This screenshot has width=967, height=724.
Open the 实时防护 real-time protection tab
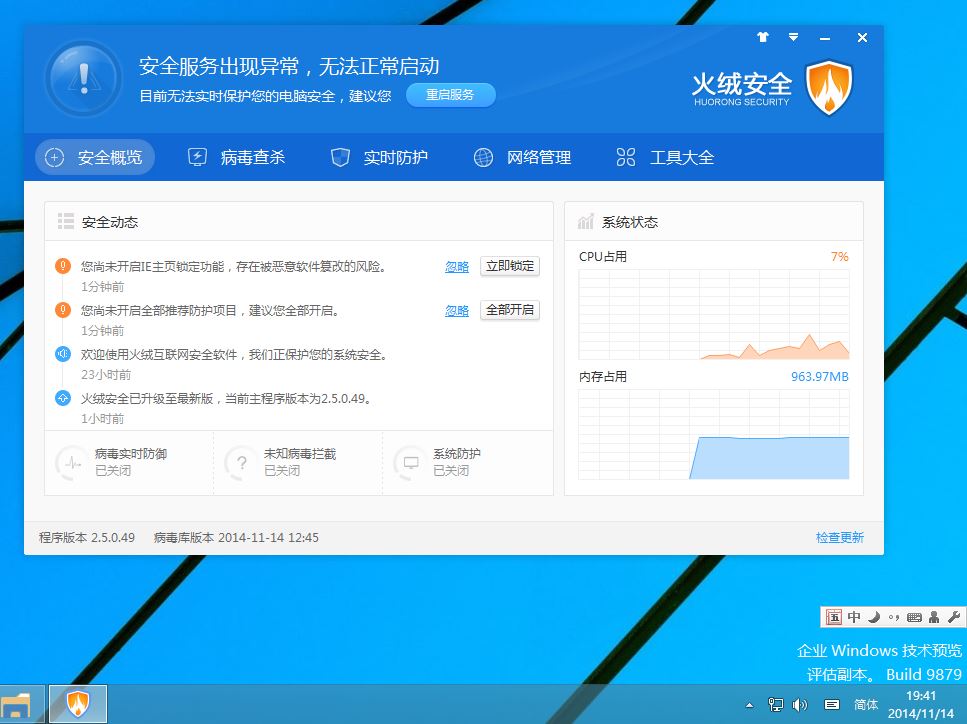[x=379, y=157]
